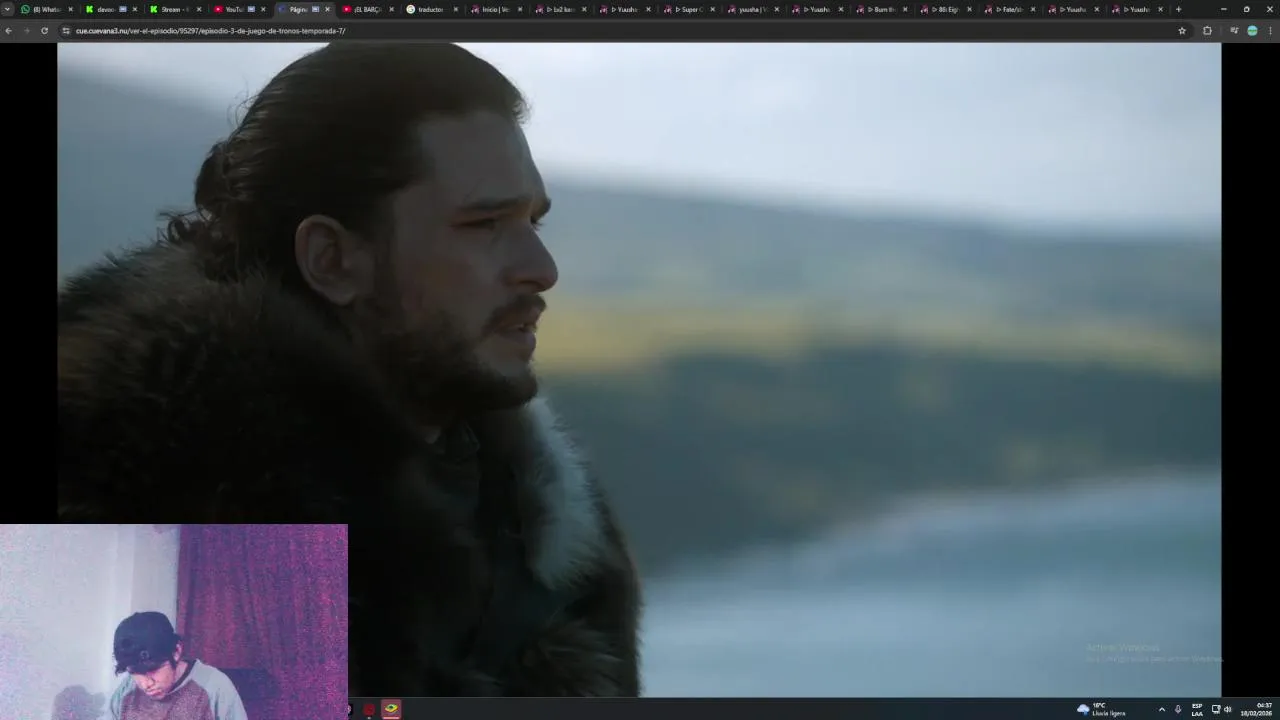Open the media controls toolbar icon
1280x720 pixels.
pos(1234,31)
